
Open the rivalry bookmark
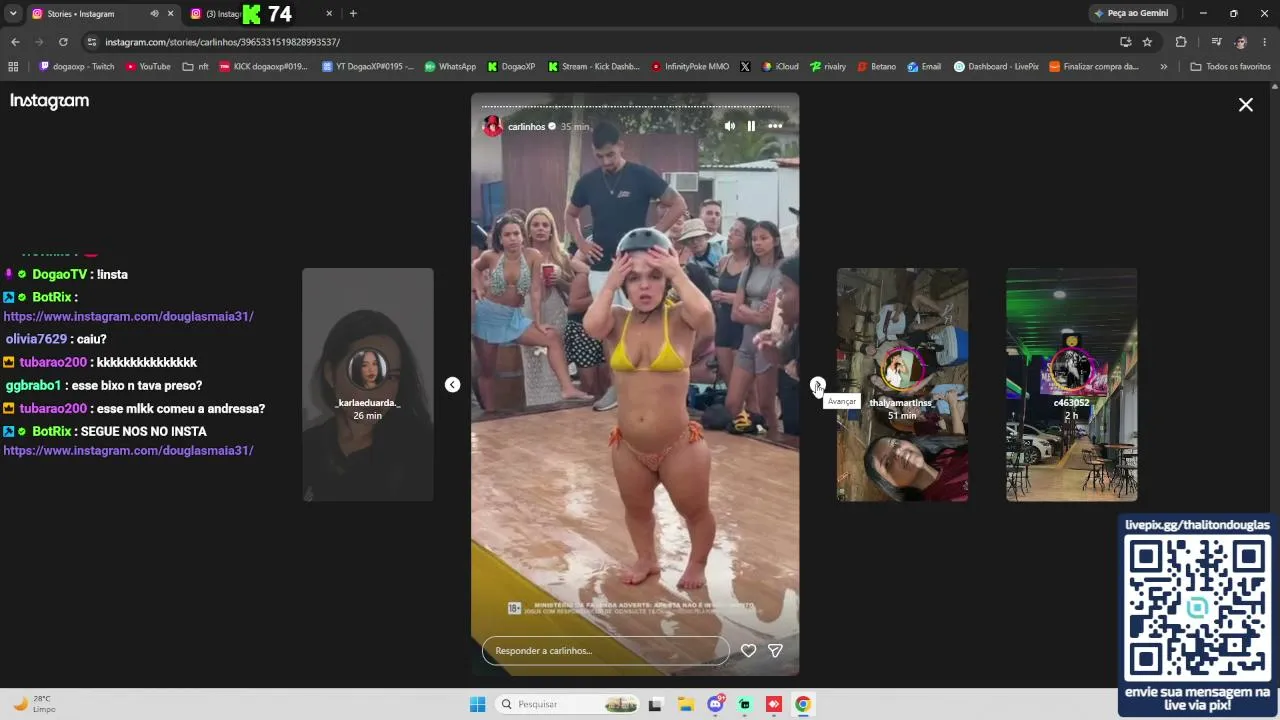tap(828, 67)
